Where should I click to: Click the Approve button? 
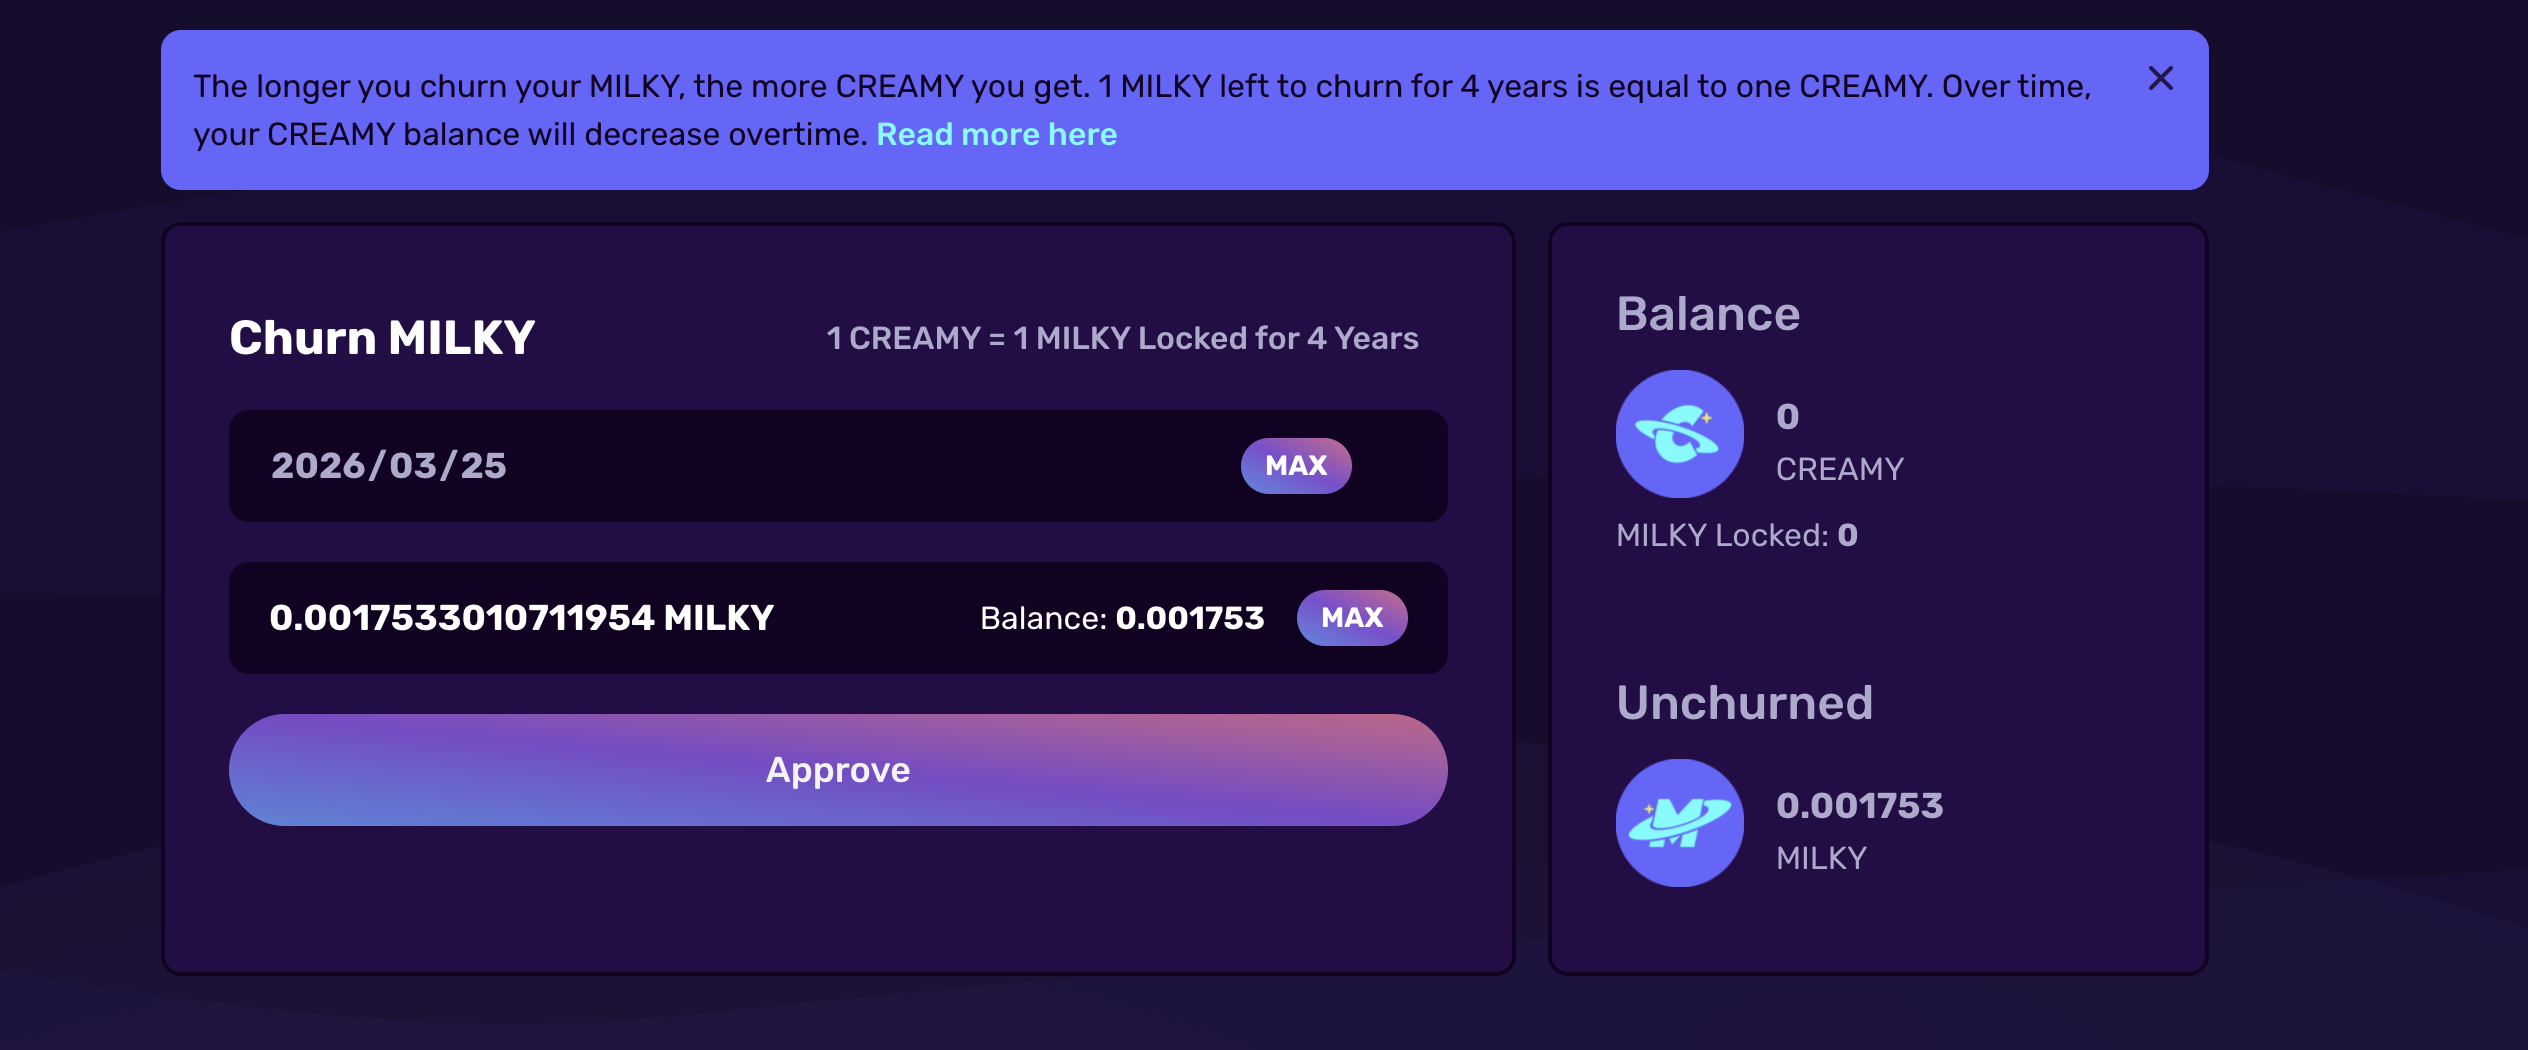(x=838, y=770)
